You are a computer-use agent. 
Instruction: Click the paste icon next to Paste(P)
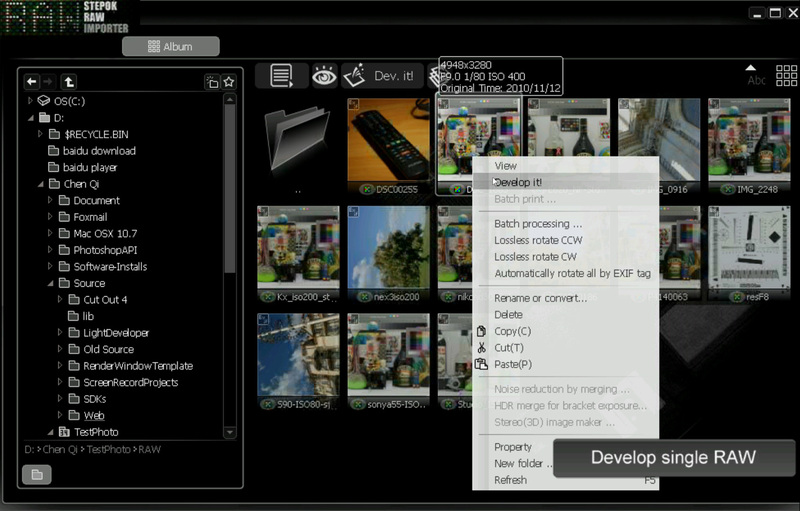[x=481, y=364]
